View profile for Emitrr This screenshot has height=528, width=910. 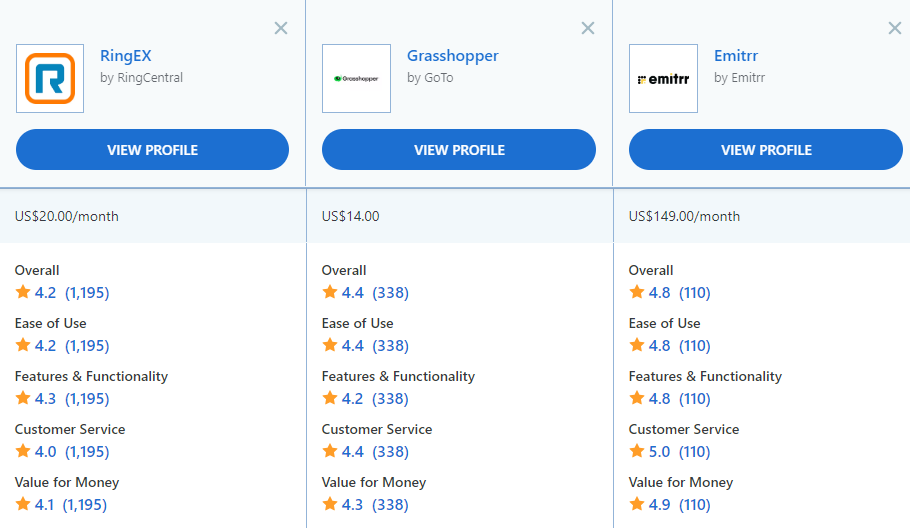point(766,150)
